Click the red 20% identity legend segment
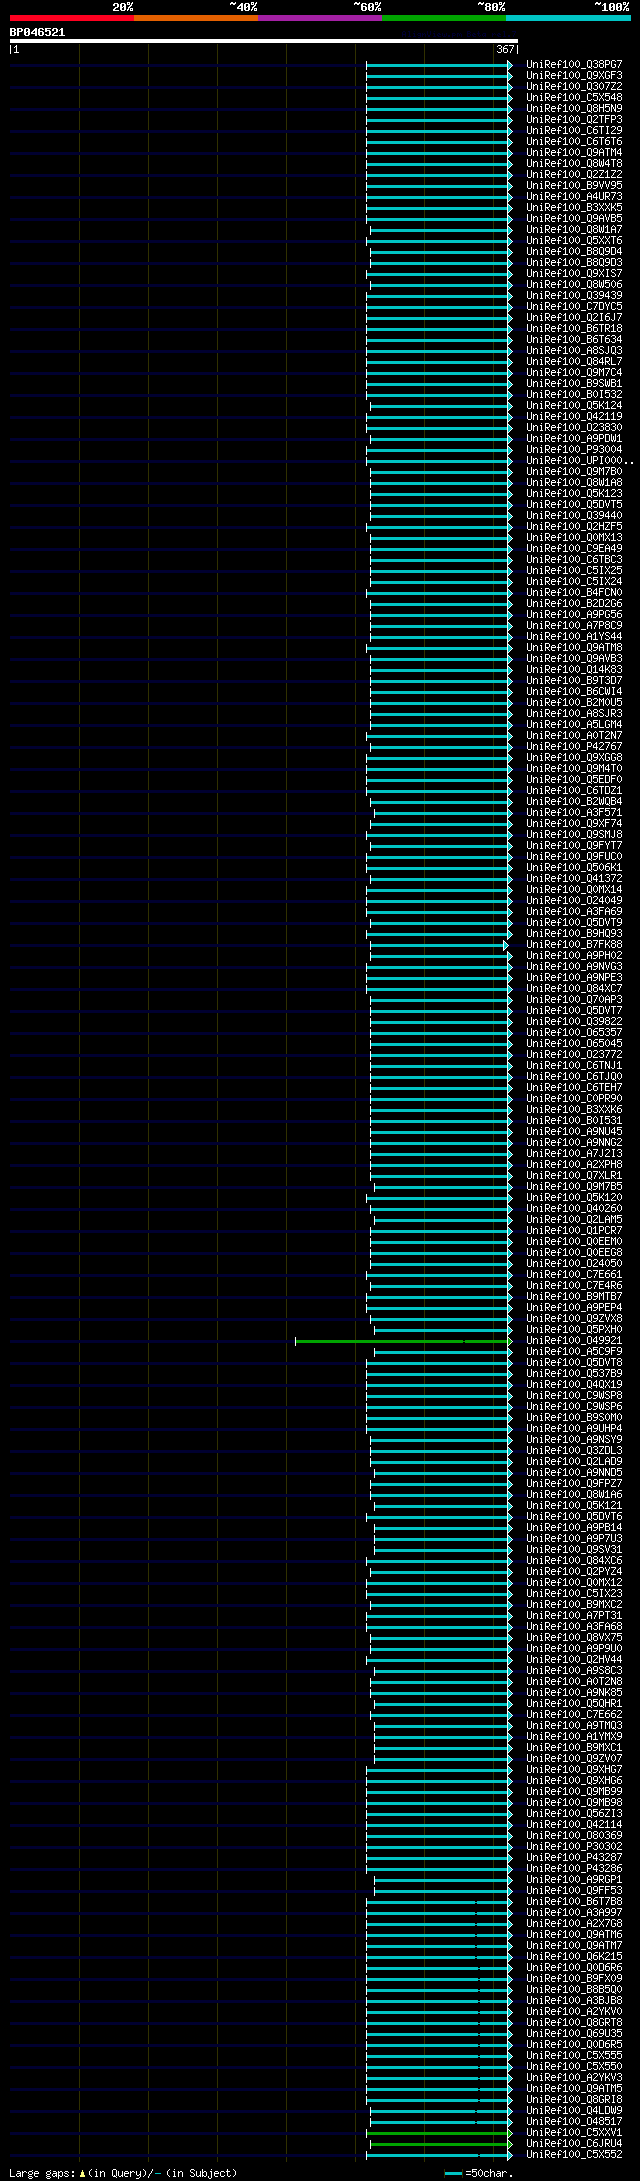The height and width of the screenshot is (2181, 640). (x=72, y=18)
